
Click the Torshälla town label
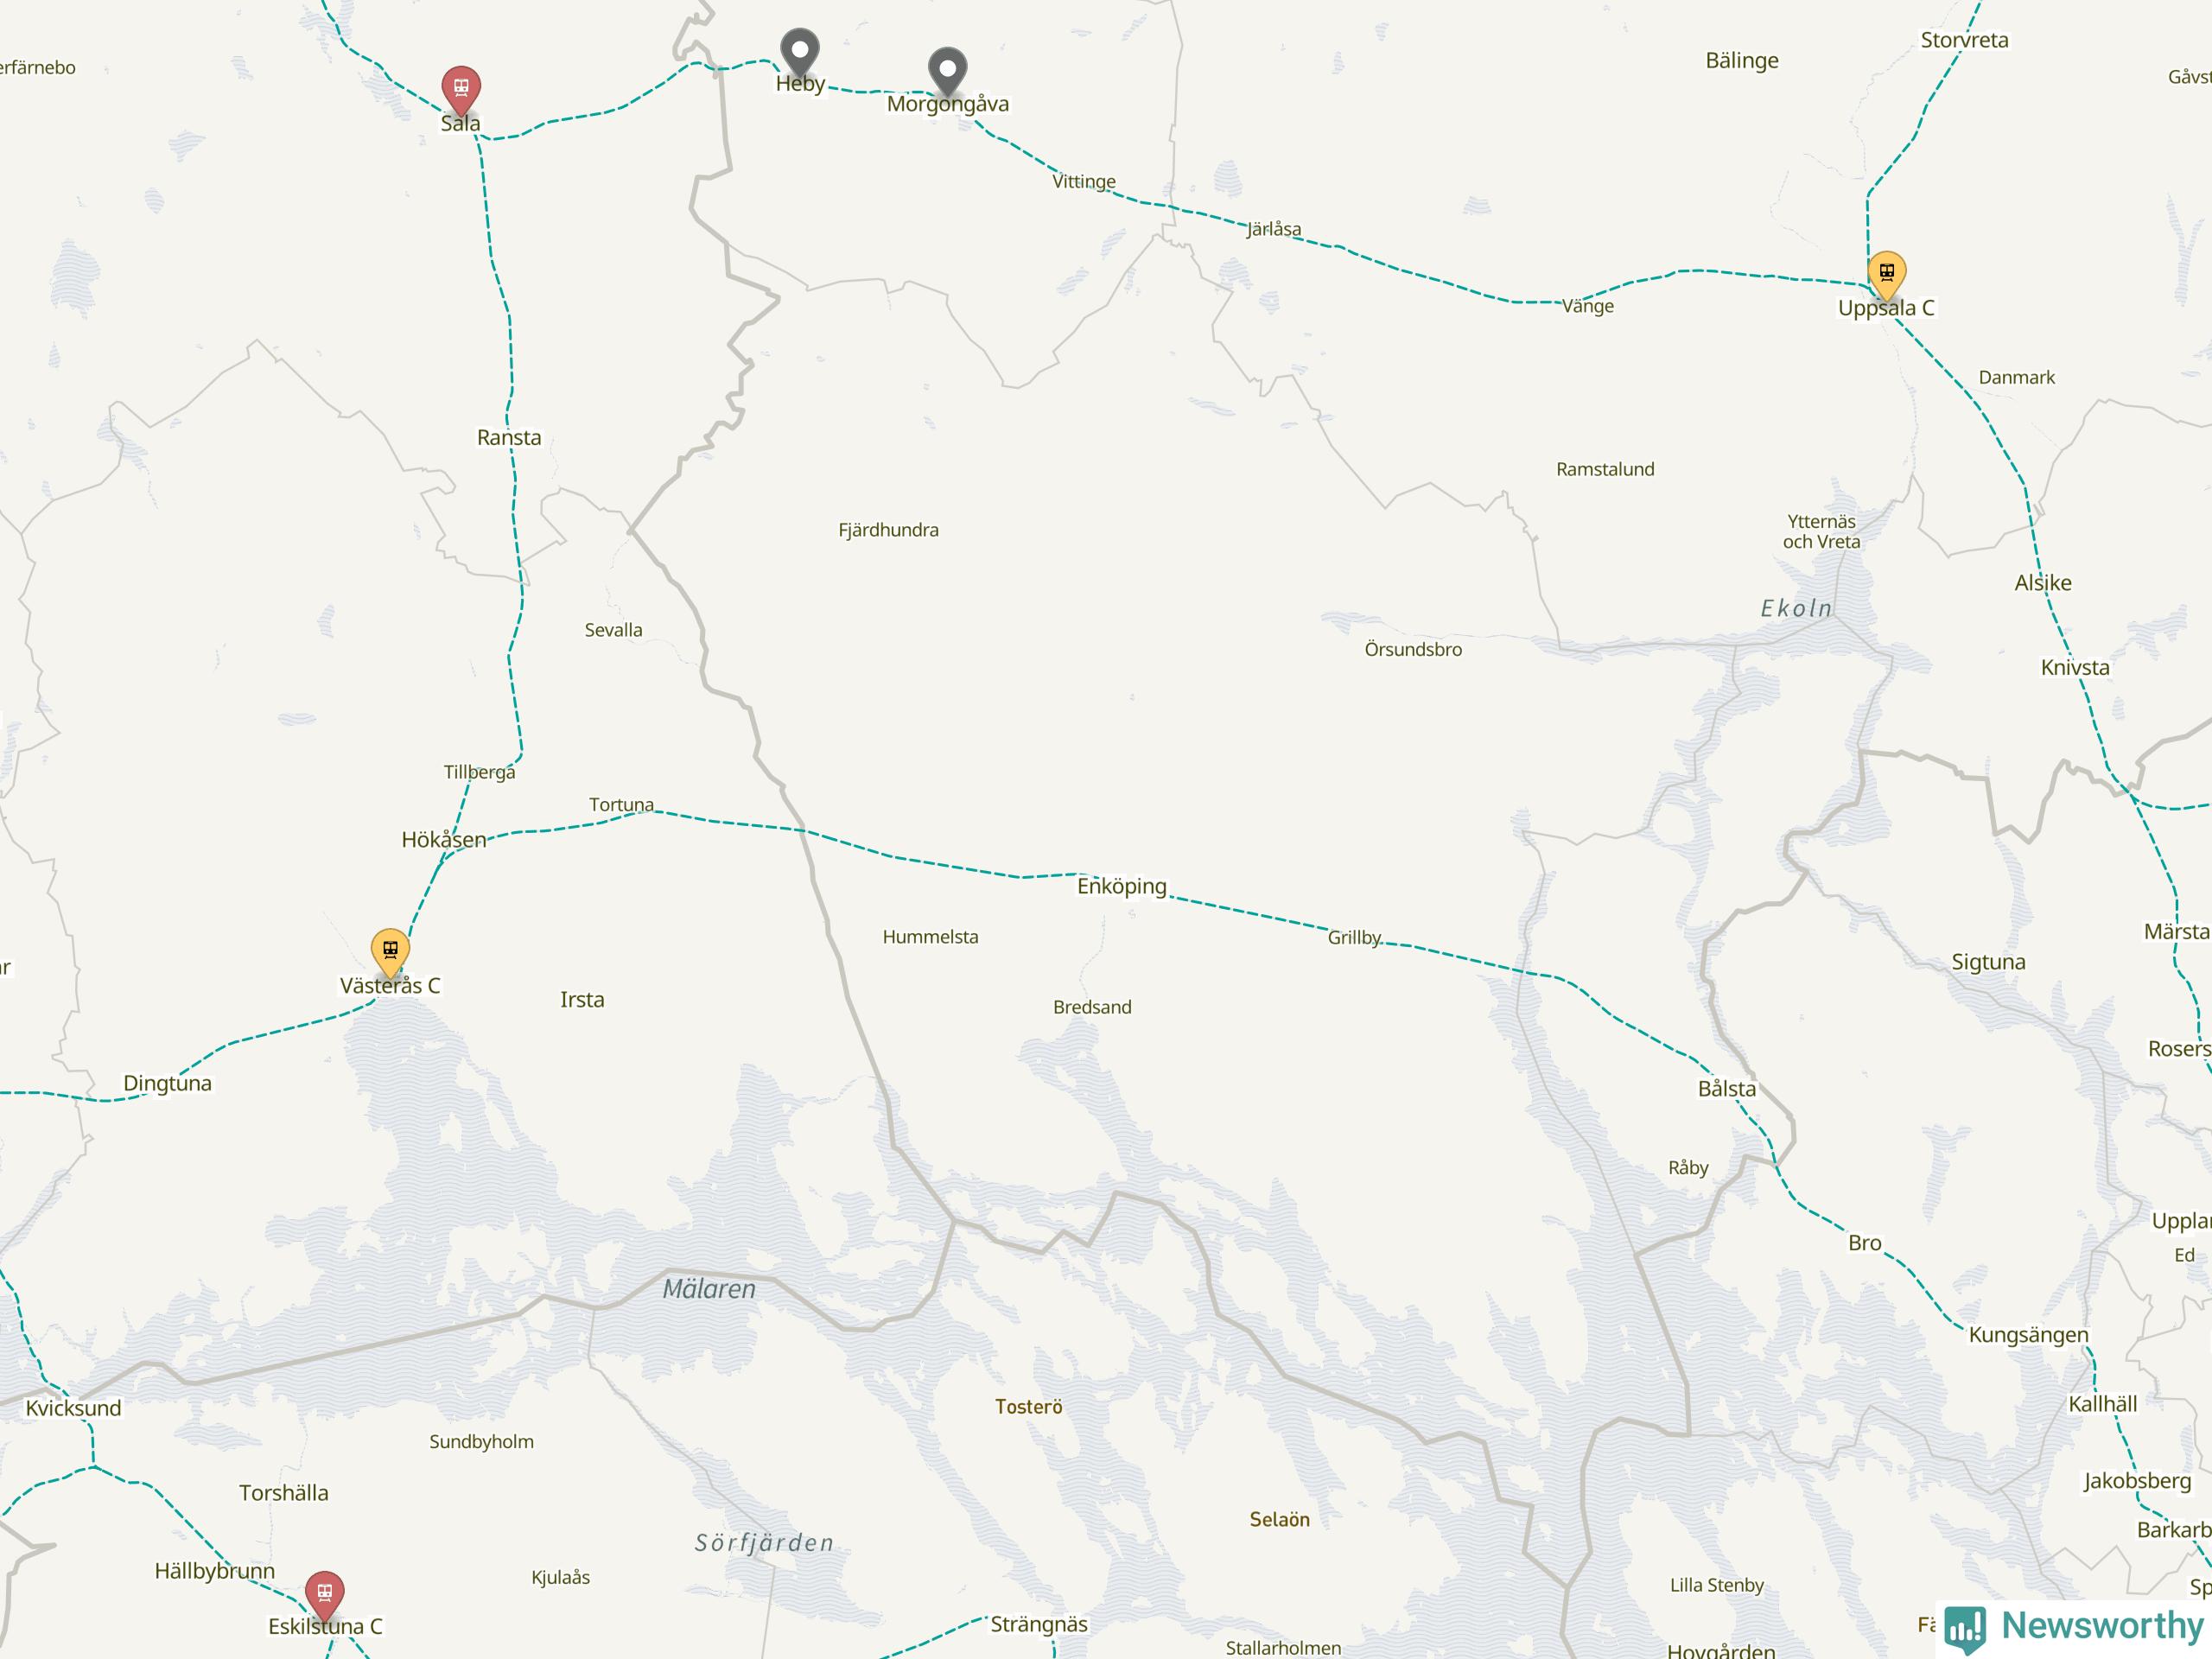tap(283, 1493)
